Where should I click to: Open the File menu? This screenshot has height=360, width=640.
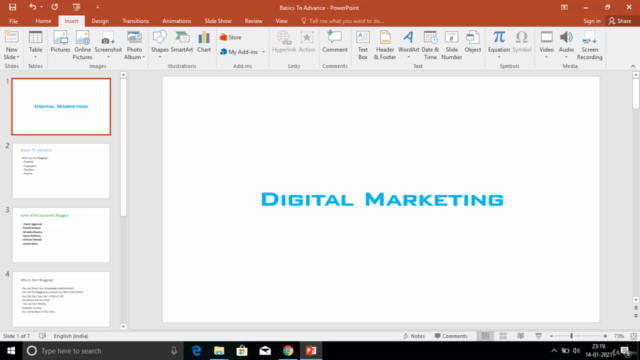pos(13,21)
